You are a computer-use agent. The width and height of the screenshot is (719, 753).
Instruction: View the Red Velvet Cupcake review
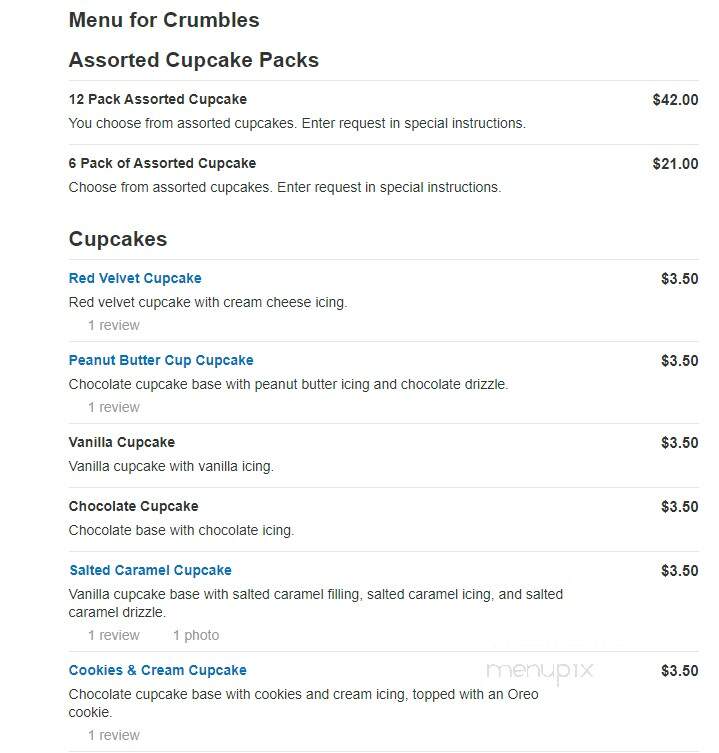tap(114, 326)
